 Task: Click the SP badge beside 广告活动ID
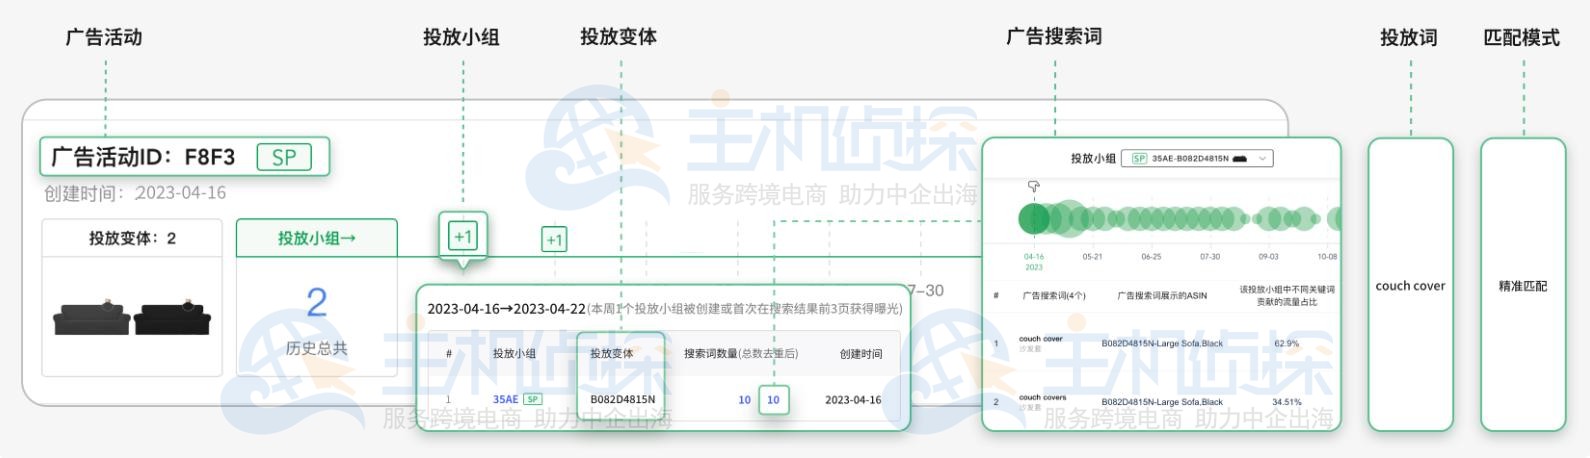pos(284,157)
